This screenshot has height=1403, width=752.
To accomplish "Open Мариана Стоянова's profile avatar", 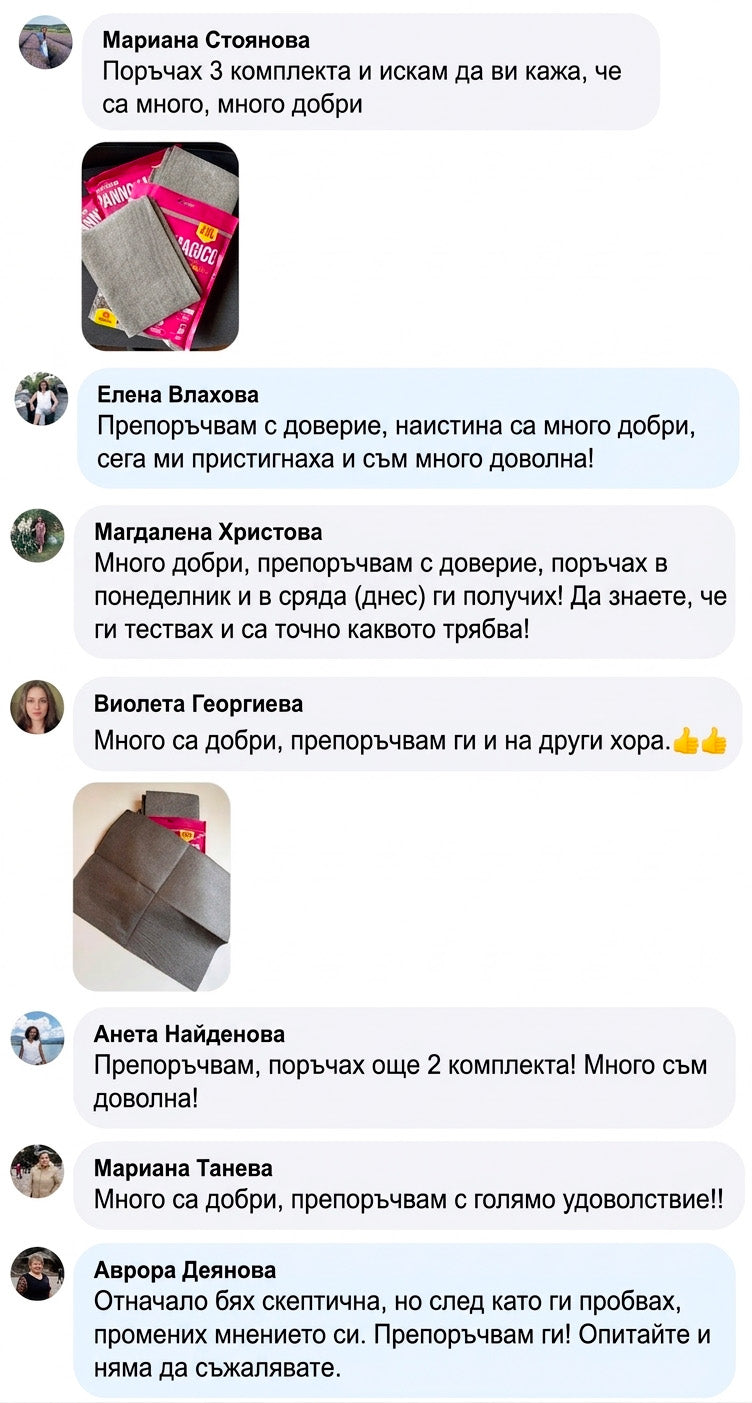I will tap(46, 43).
